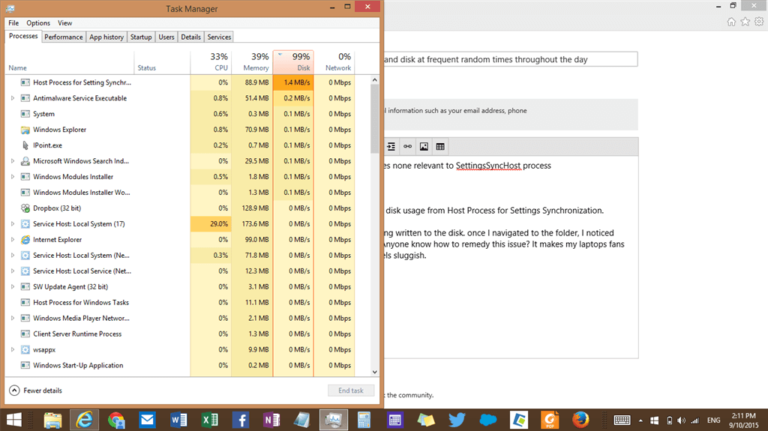768x431 pixels.
Task: Click the insert hyperlink icon in the browser editor
Action: (x=408, y=146)
